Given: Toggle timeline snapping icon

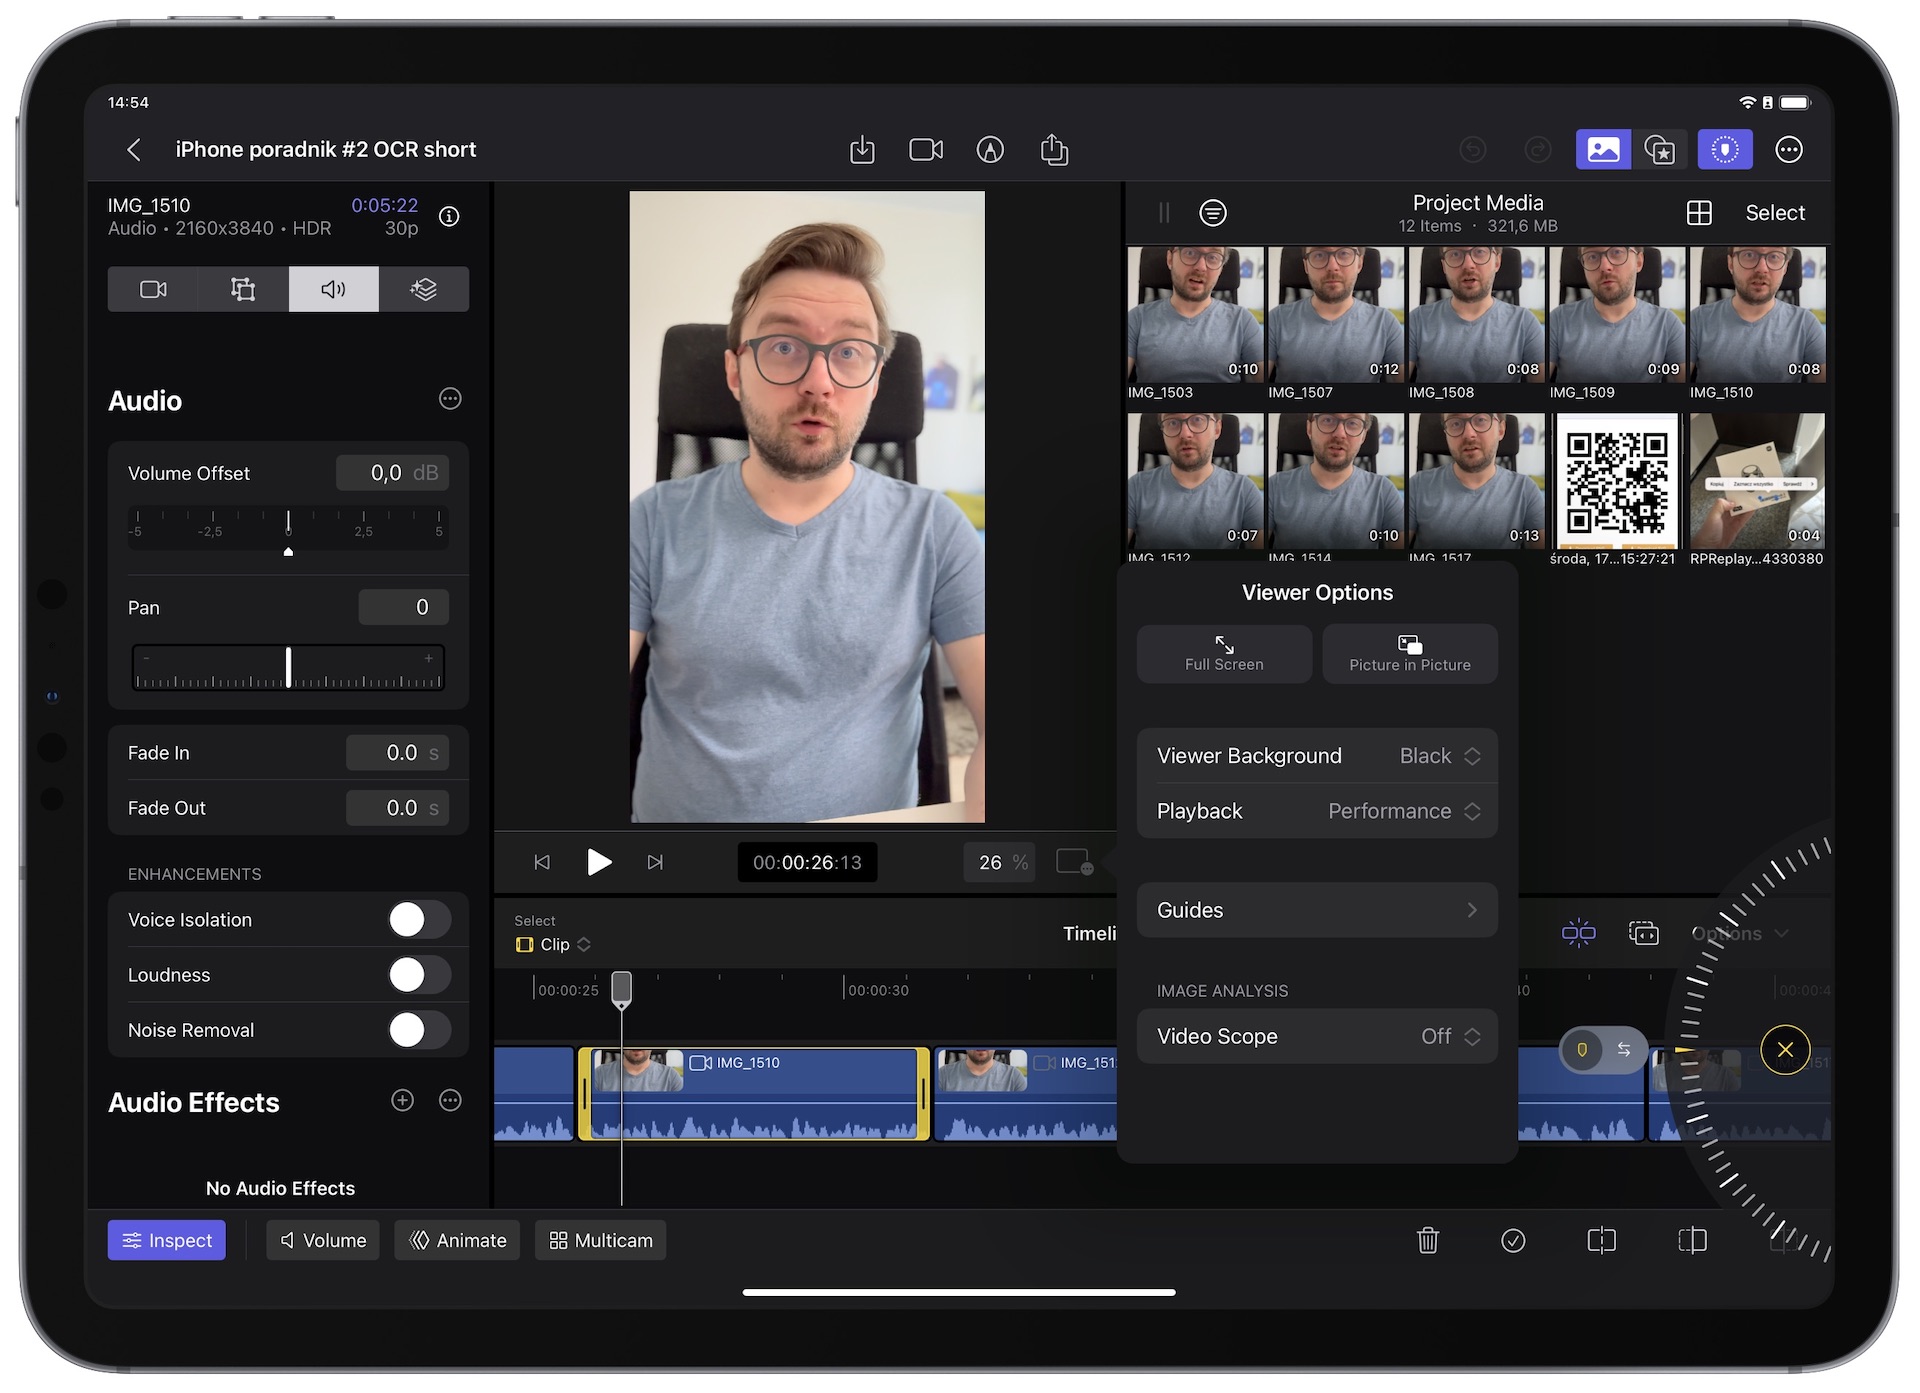Looking at the screenshot, I should 1579,934.
